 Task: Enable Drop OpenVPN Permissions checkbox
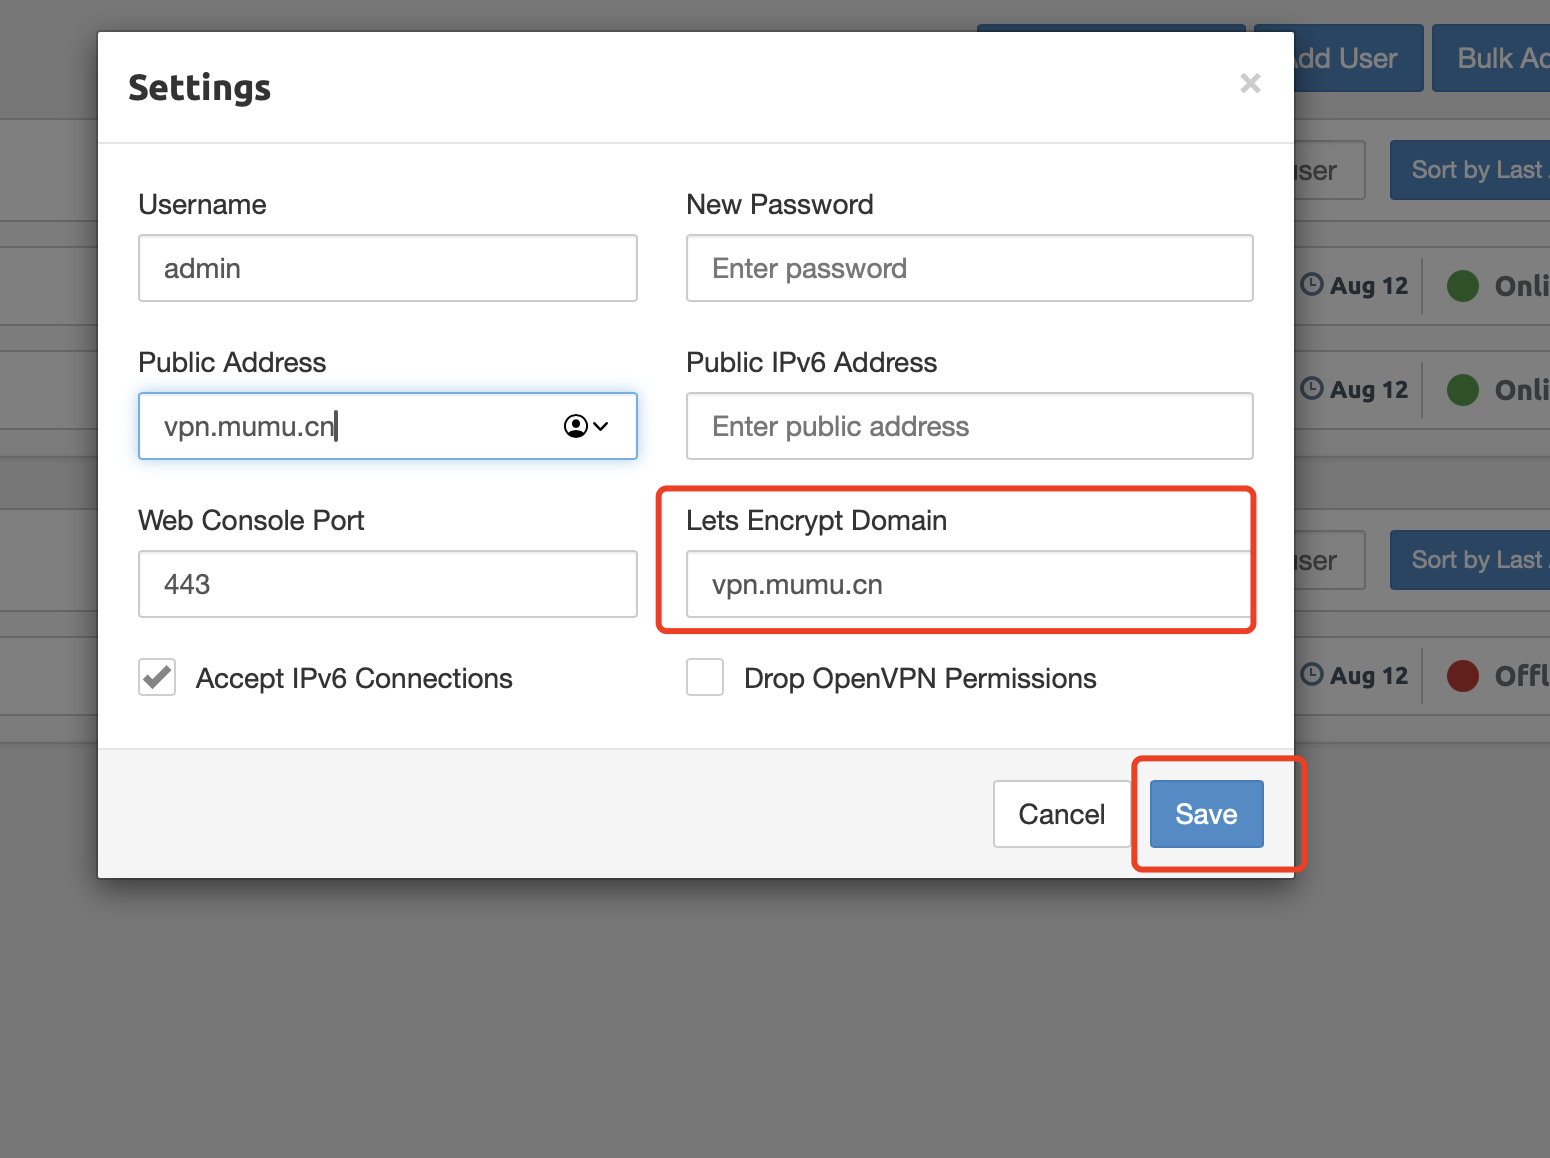click(705, 677)
